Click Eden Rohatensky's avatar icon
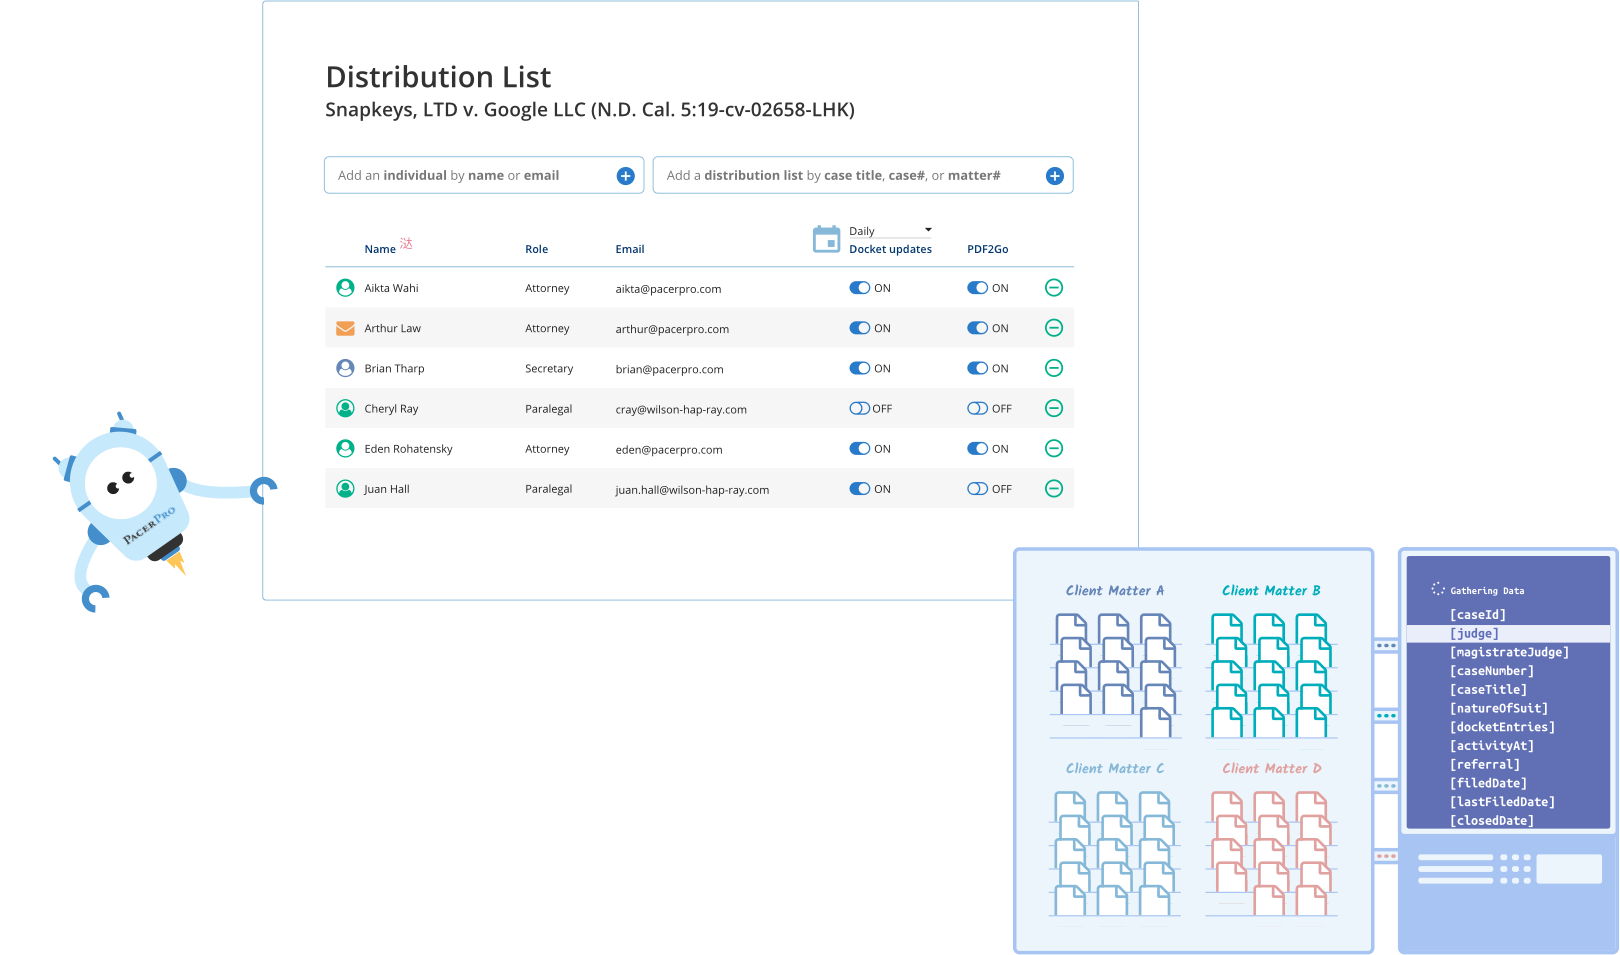The width and height of the screenshot is (1620, 955). (x=345, y=448)
